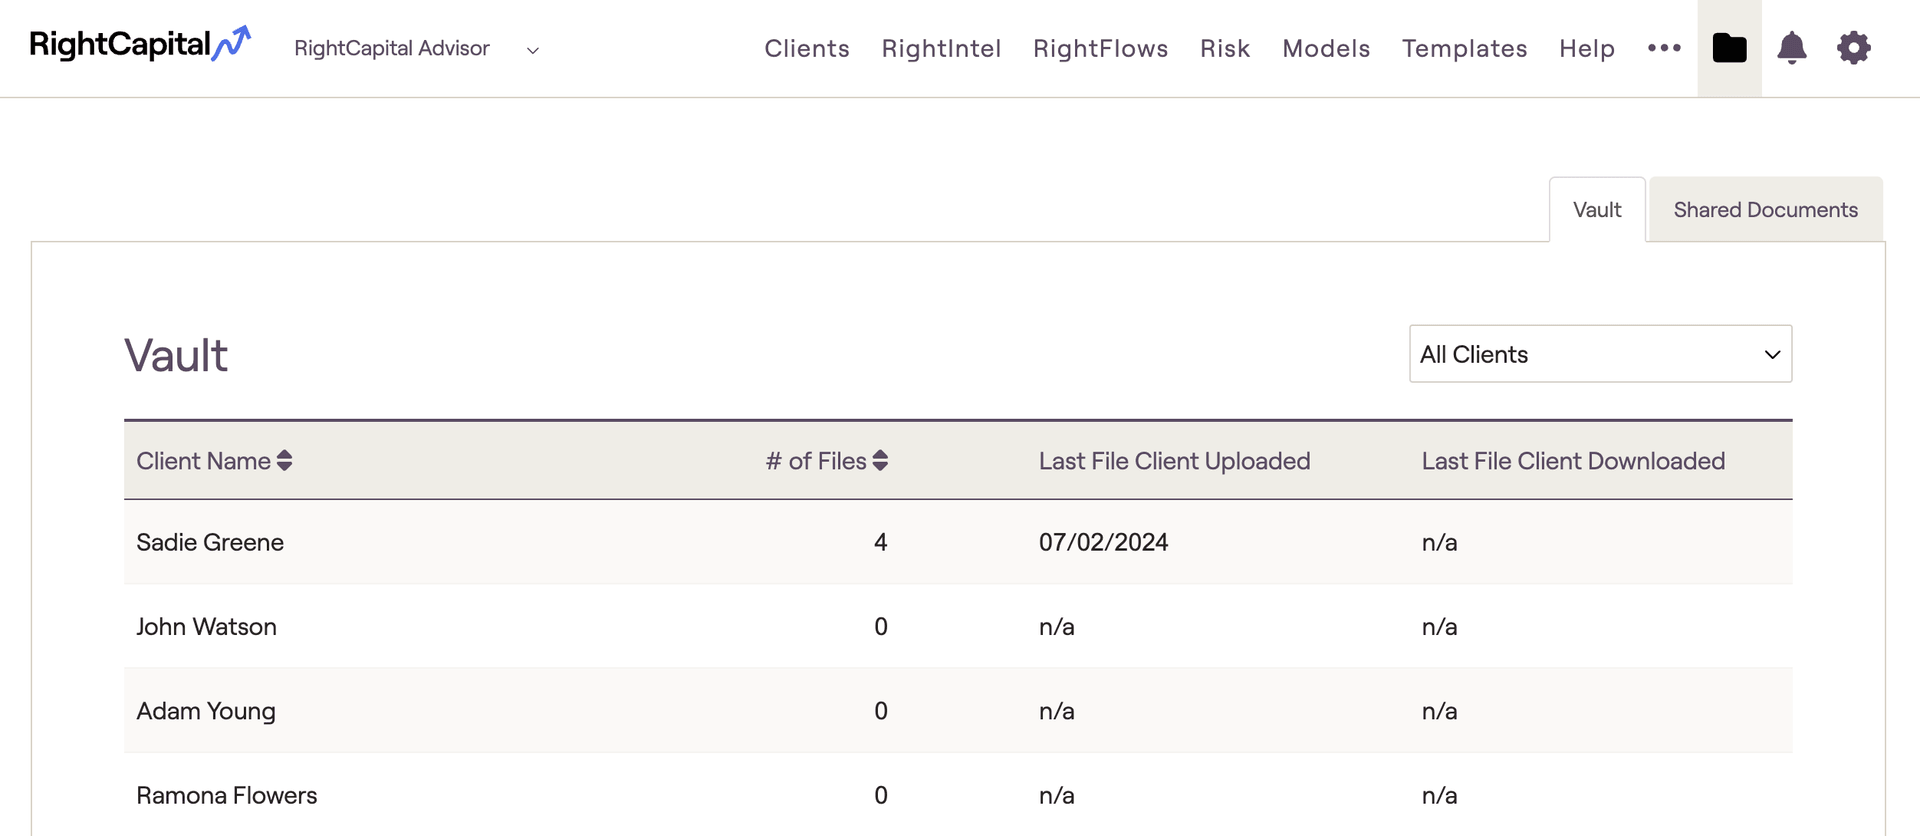Open the Clients menu
The width and height of the screenshot is (1920, 836).
point(807,49)
